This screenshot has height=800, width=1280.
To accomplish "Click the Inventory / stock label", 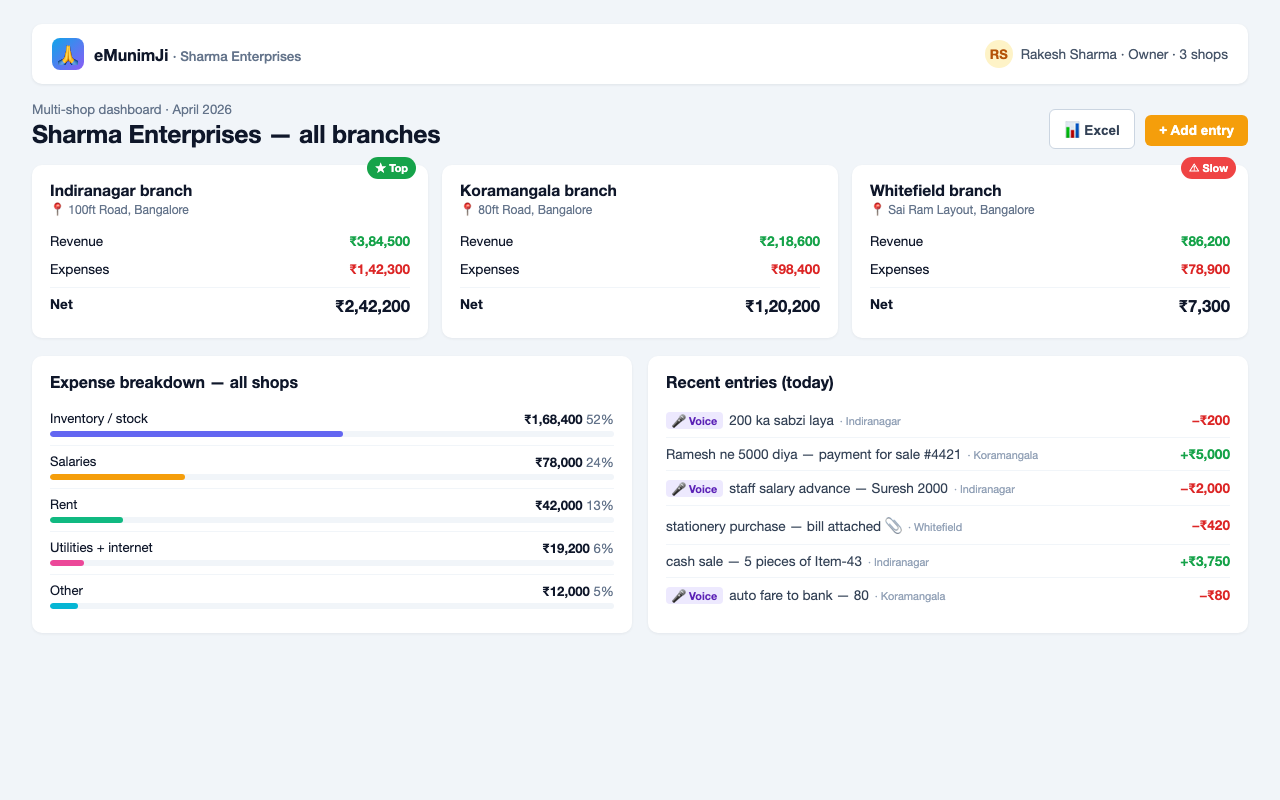I will 99,419.
